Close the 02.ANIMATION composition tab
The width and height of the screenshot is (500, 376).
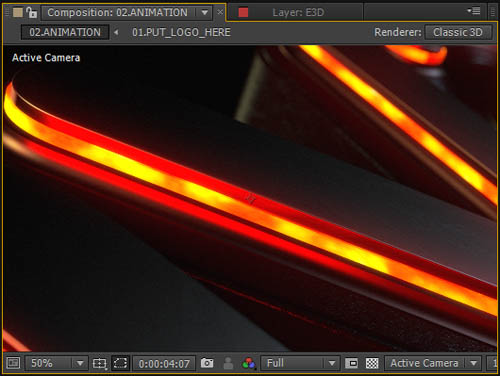[220, 13]
